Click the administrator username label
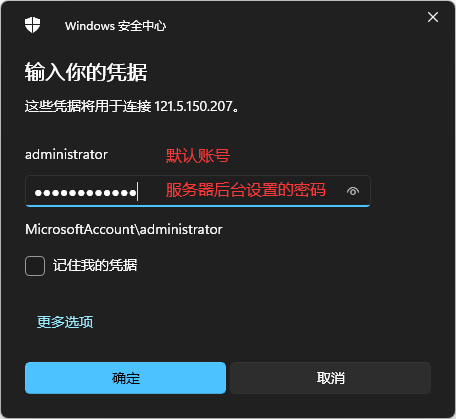This screenshot has height=419, width=456. [66, 155]
